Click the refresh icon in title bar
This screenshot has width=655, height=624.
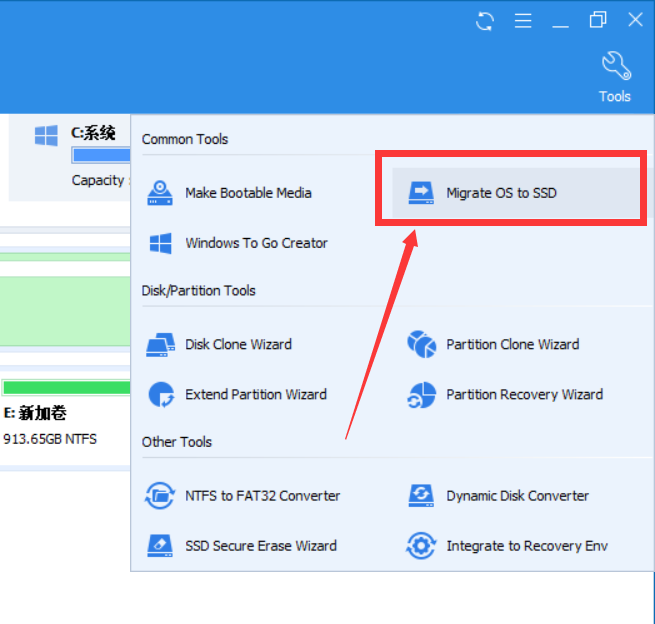pos(485,20)
